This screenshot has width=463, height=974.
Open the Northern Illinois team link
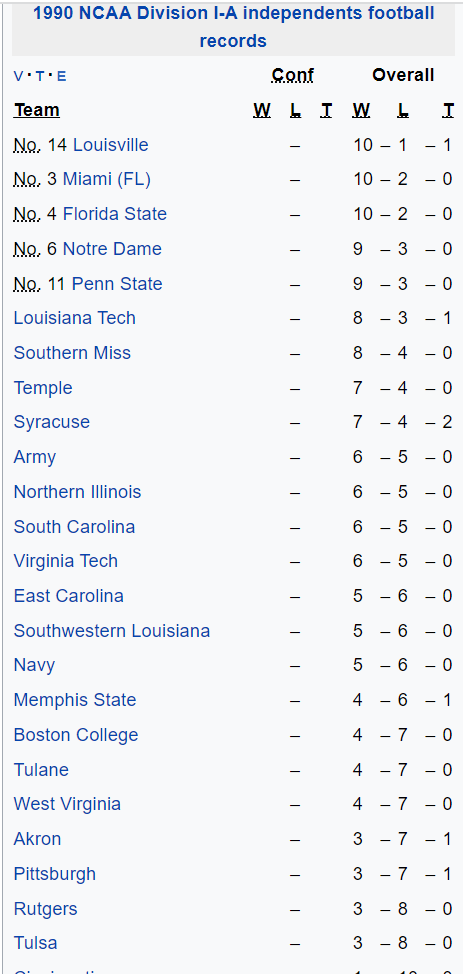click(77, 492)
